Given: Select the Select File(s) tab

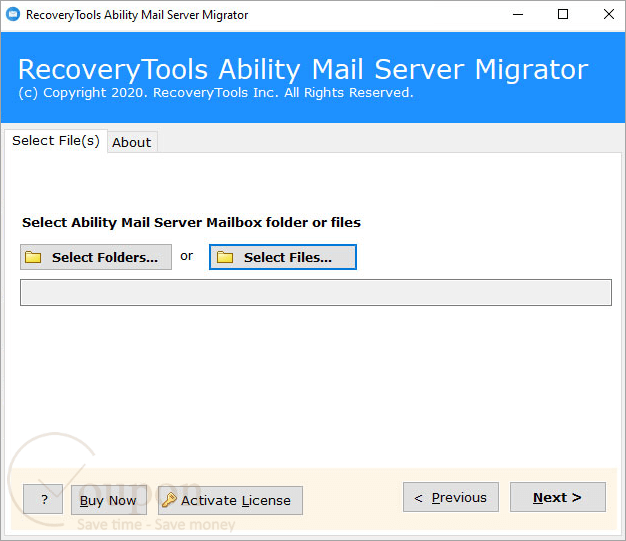Looking at the screenshot, I should click(55, 141).
